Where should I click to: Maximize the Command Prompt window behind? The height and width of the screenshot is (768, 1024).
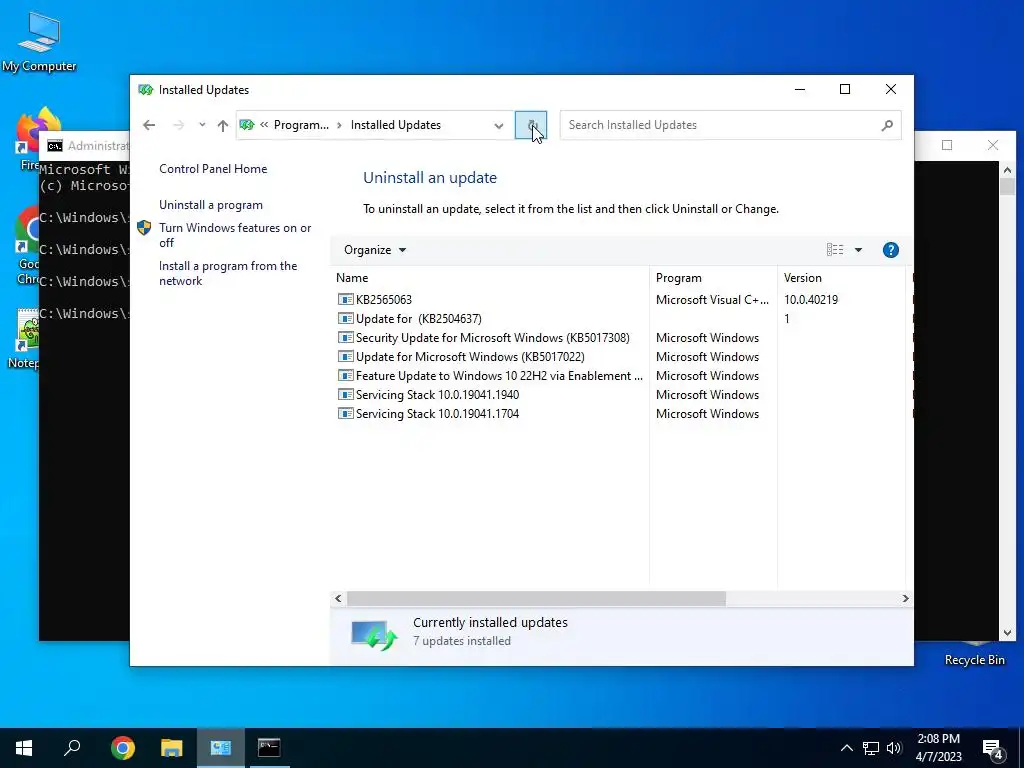[947, 145]
